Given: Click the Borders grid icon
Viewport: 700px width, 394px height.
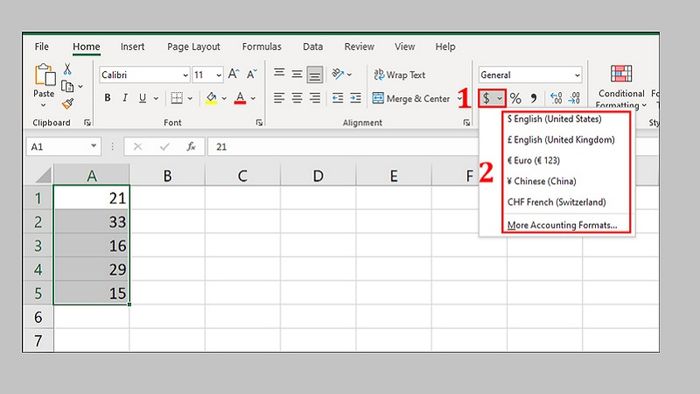Looking at the screenshot, I should click(177, 98).
